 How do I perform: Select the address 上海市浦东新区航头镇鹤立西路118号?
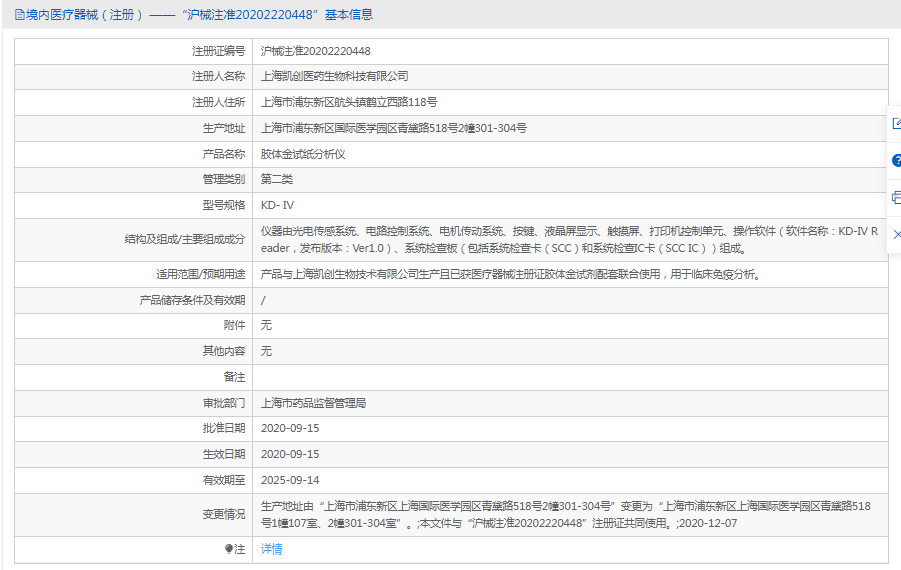tap(349, 102)
